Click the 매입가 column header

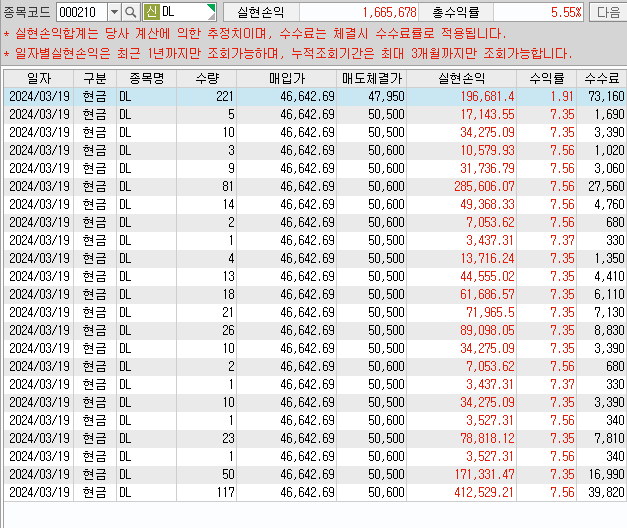287,78
